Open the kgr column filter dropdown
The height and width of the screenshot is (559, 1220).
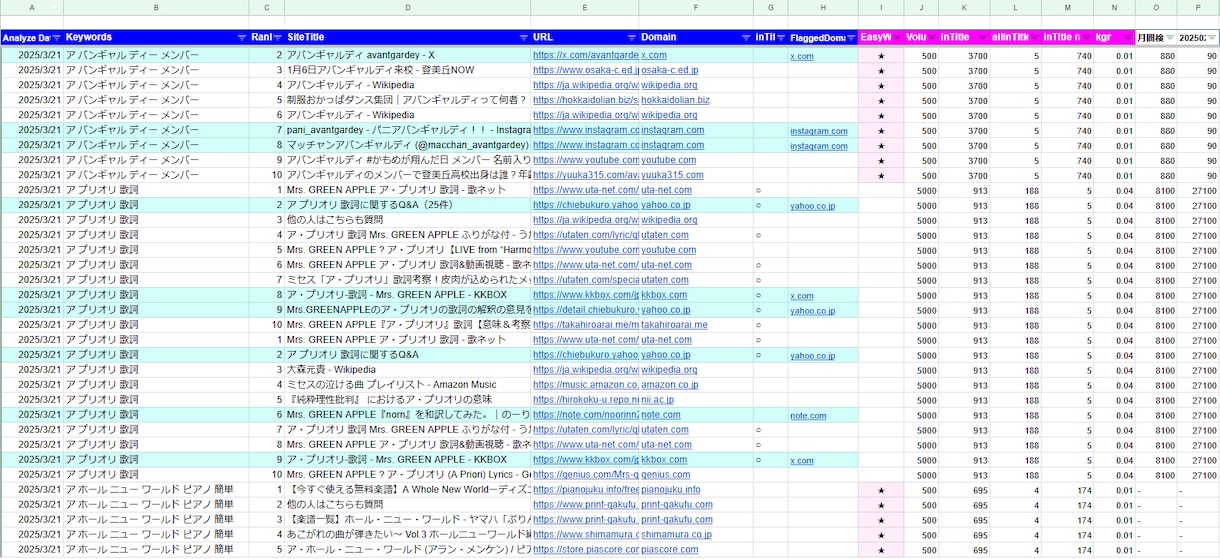click(1127, 38)
